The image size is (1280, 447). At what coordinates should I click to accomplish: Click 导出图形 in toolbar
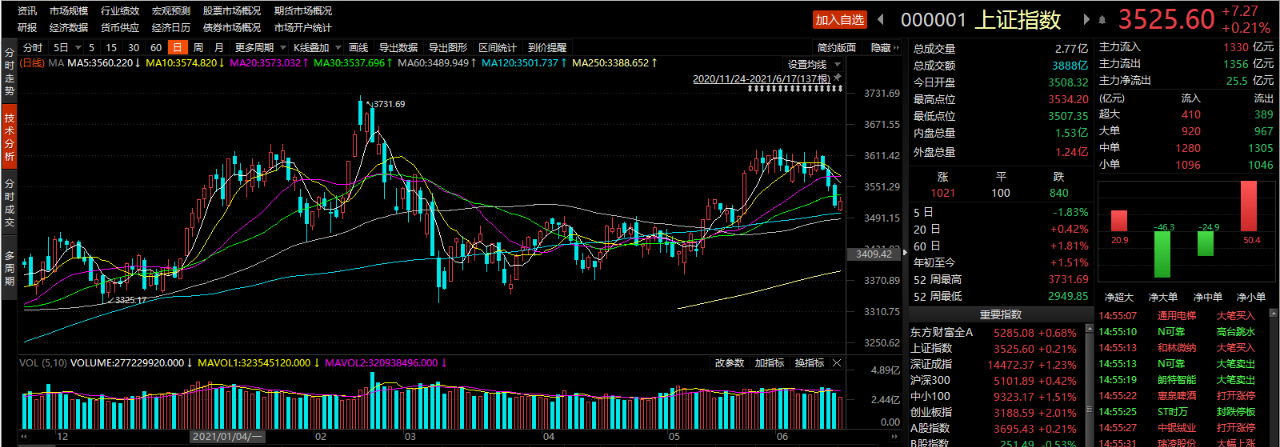click(448, 47)
